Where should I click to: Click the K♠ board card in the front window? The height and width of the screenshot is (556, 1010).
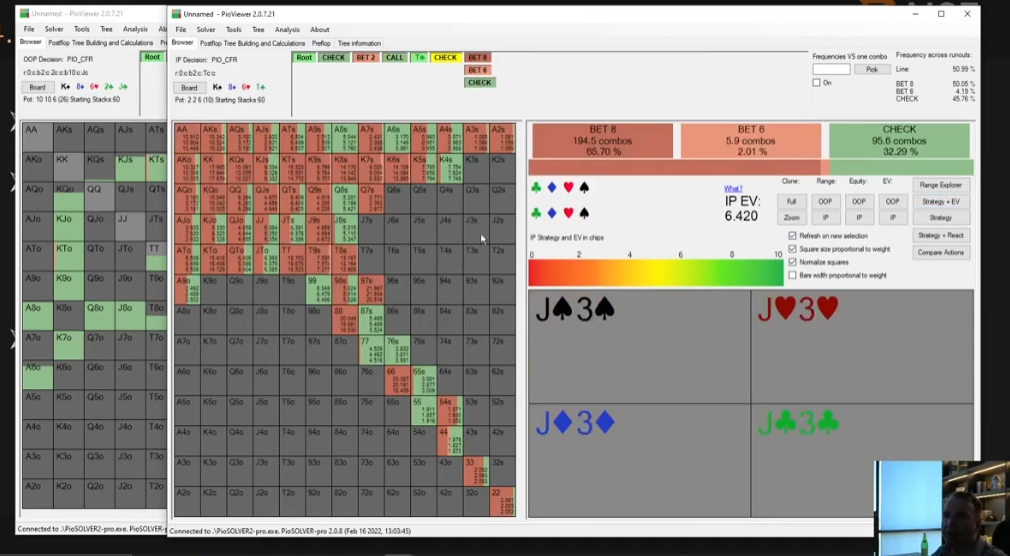tap(217, 87)
